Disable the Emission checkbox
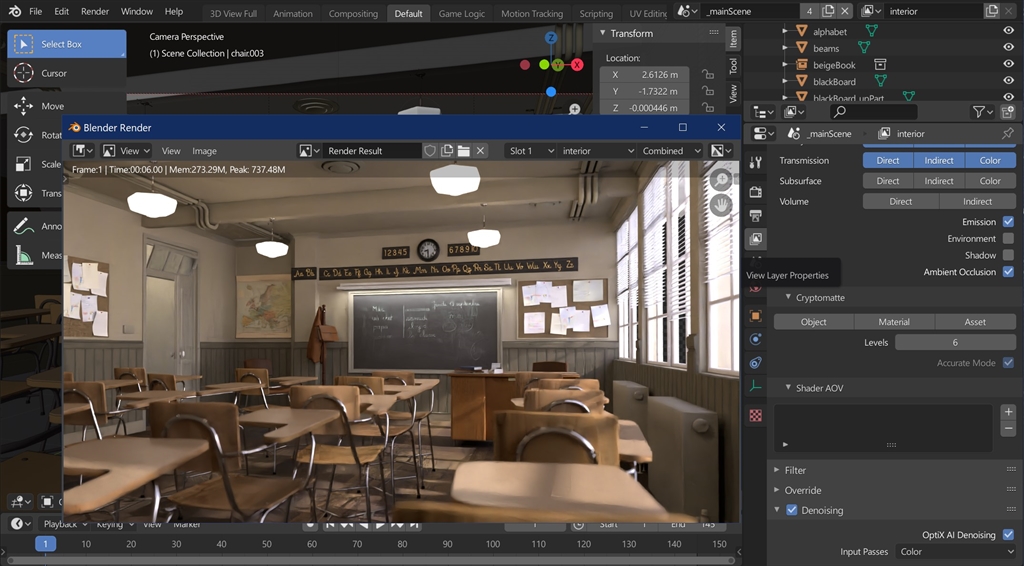 (x=1008, y=222)
